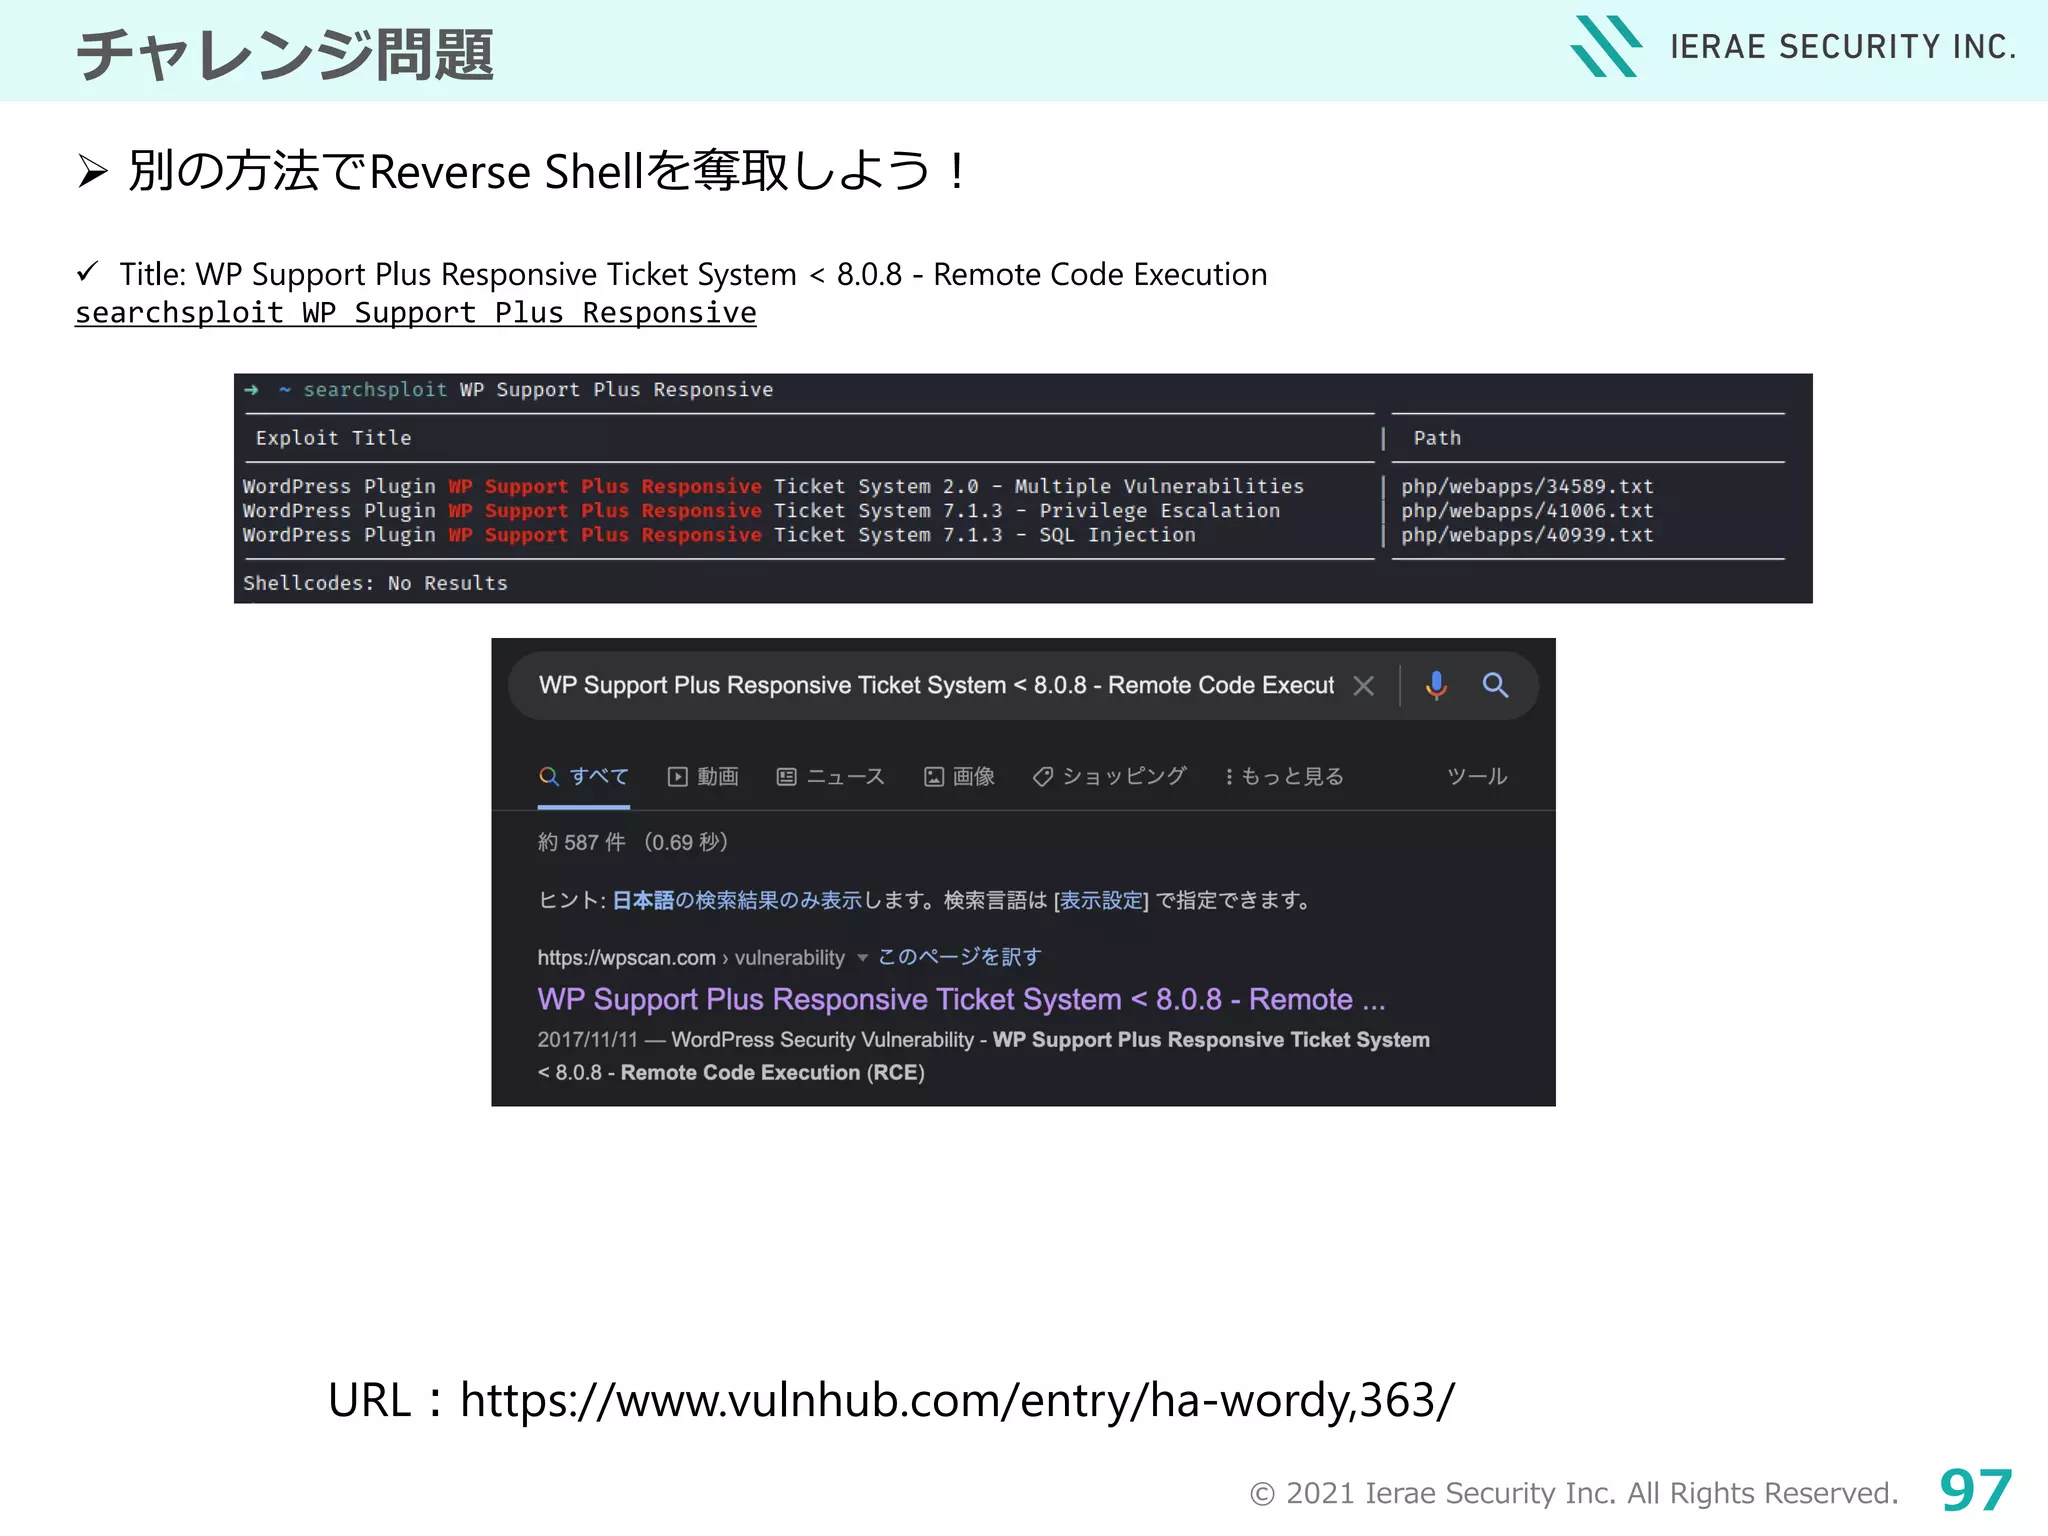The image size is (2048, 1536).
Task: Click the IERAE SECURITY INC. company name
Action: pos(1843,47)
